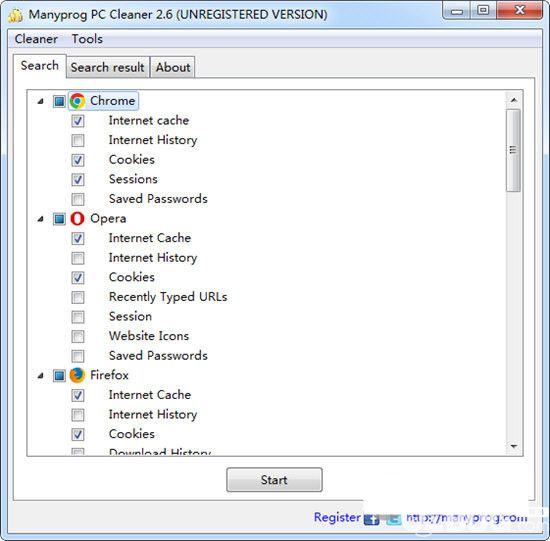
Task: Collapse the Chrome tree node
Action: tap(41, 101)
